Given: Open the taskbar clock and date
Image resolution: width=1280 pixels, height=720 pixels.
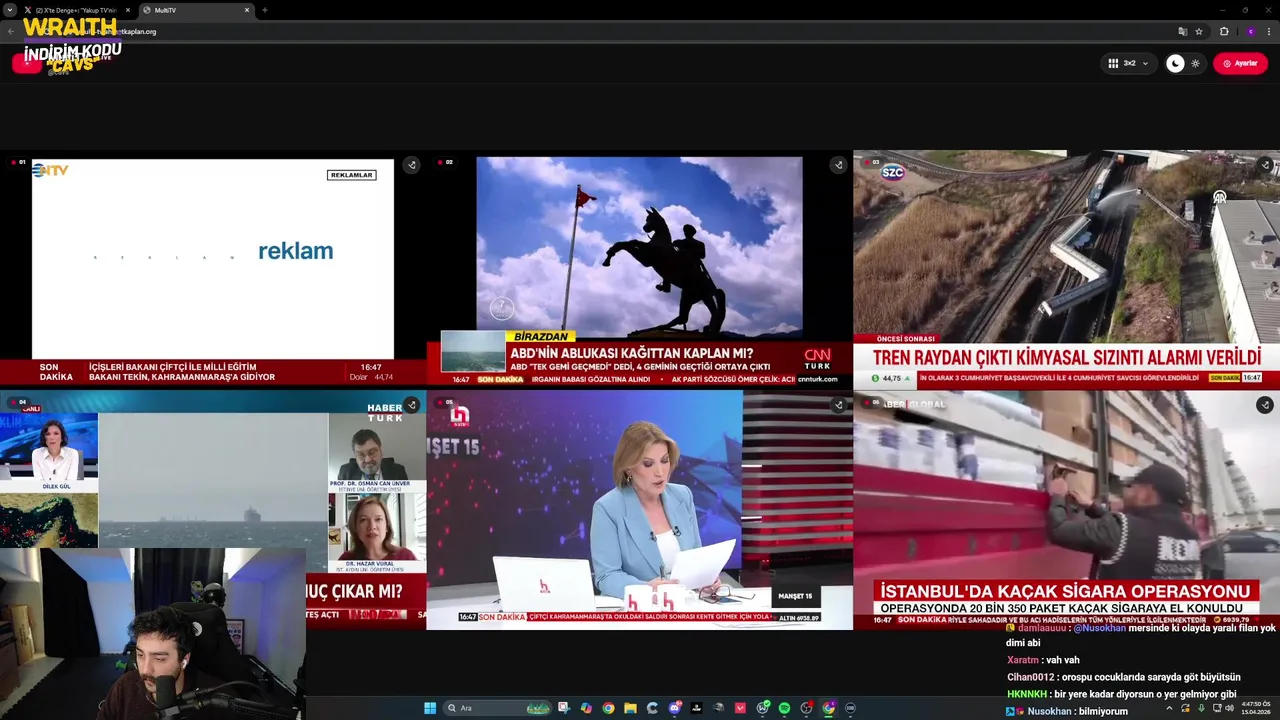Looking at the screenshot, I should point(1256,708).
